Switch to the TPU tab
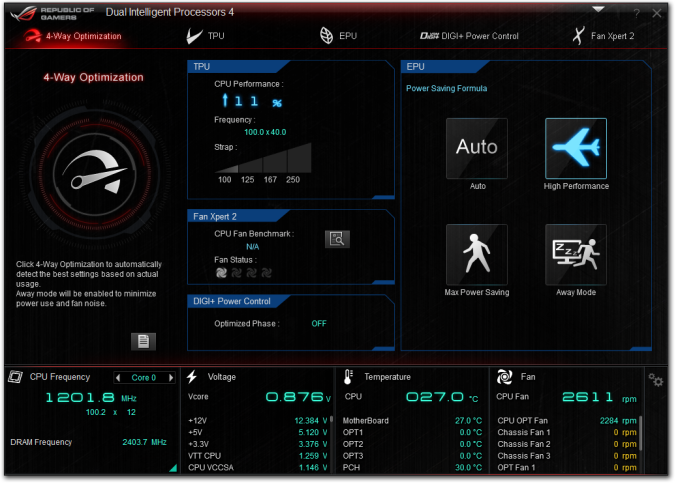The height and width of the screenshot is (484, 678). 205,36
